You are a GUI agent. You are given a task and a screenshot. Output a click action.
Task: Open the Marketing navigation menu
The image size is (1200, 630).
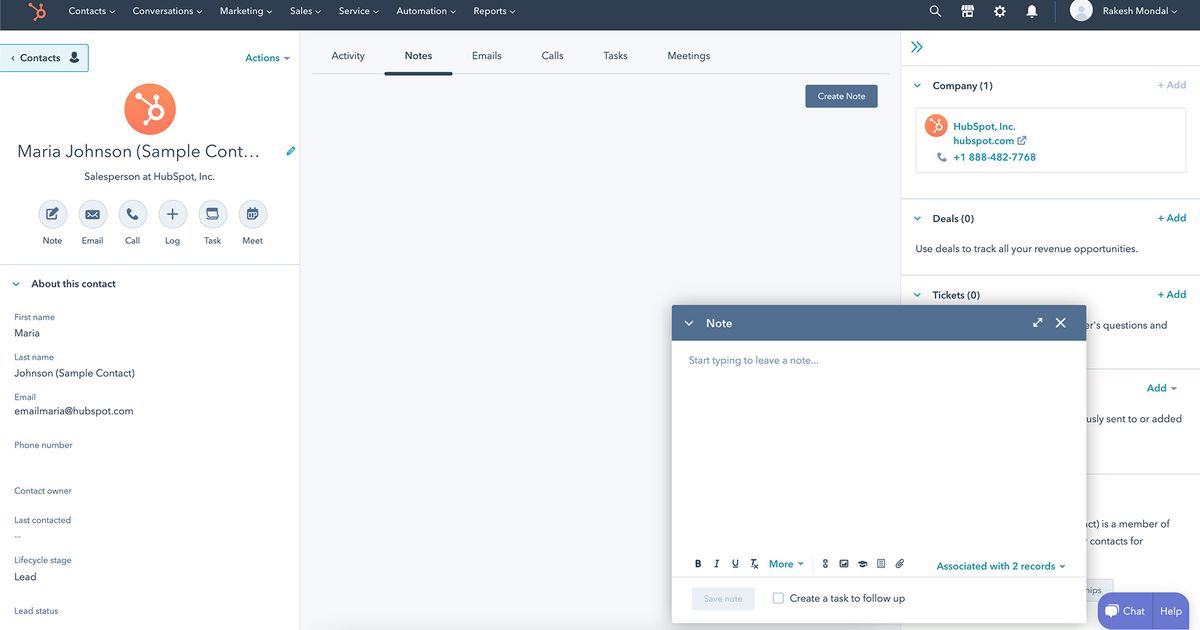(x=246, y=11)
